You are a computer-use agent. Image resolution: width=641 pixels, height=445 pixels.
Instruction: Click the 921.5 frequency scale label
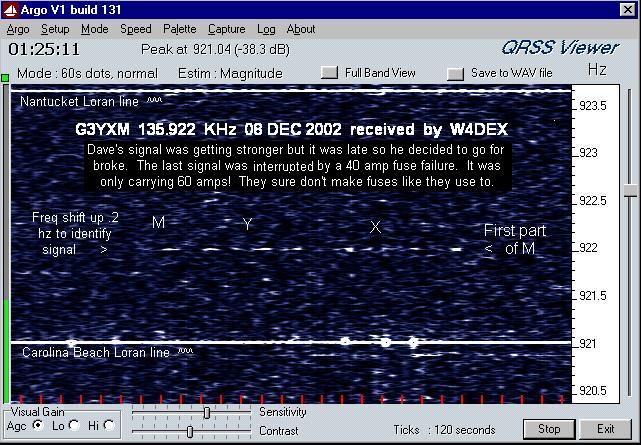(593, 296)
